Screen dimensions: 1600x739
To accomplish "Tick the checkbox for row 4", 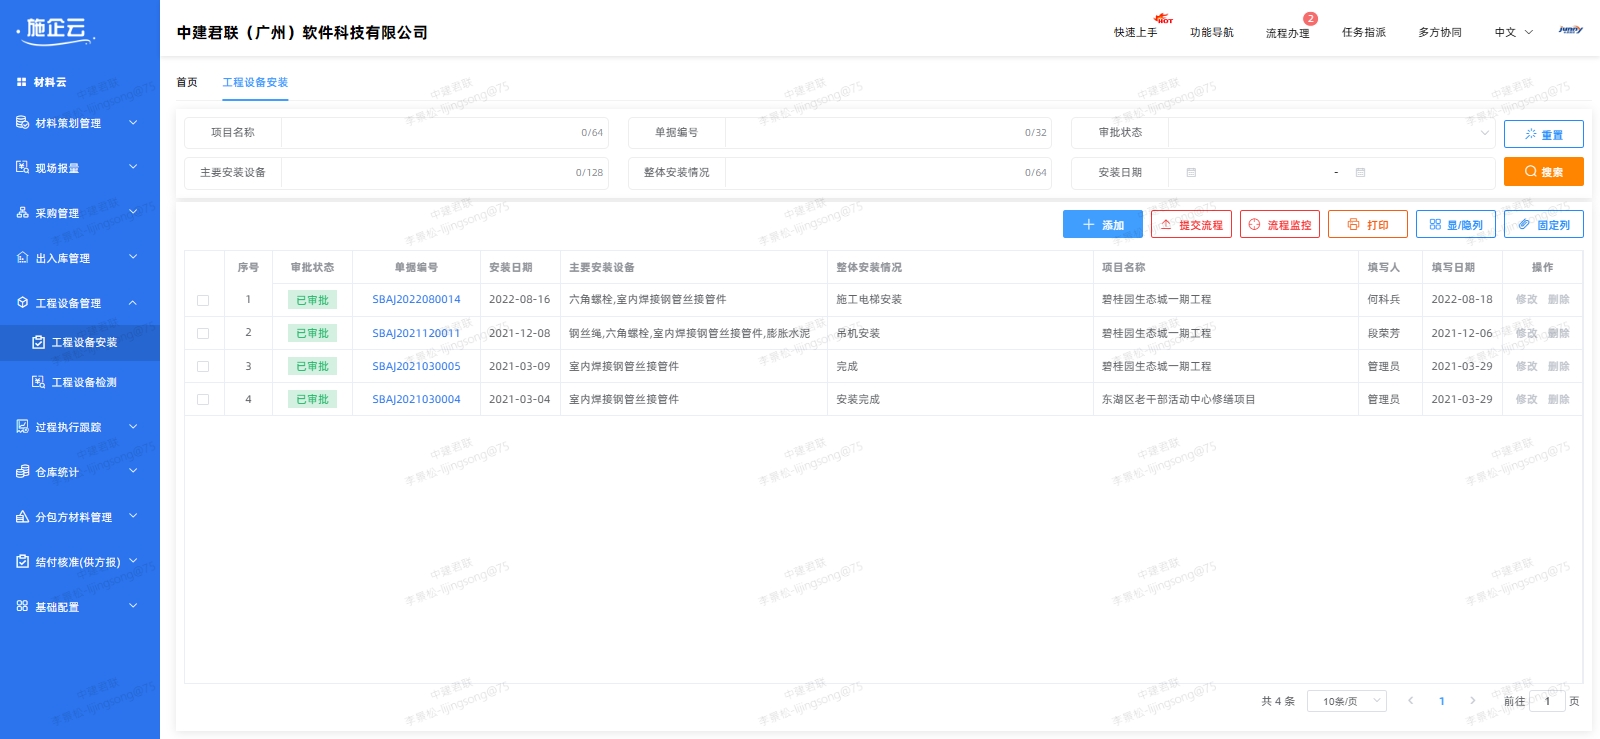I will [x=203, y=400].
